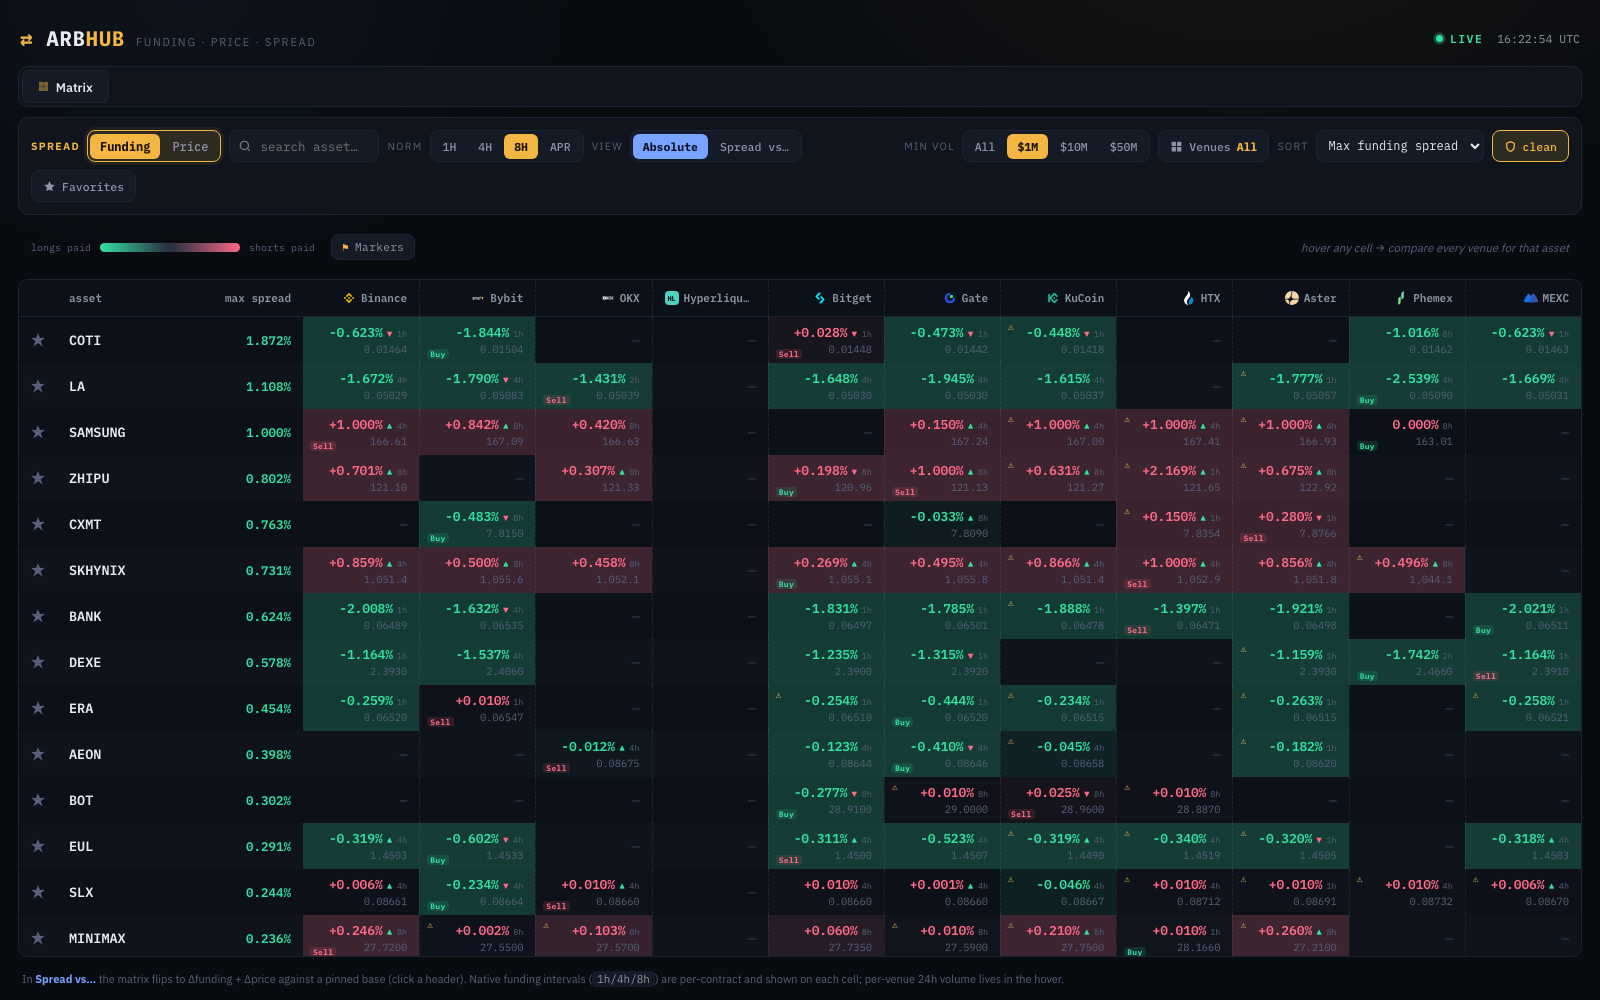1600x1000 pixels.
Task: Star the CXMT row
Action: point(38,524)
